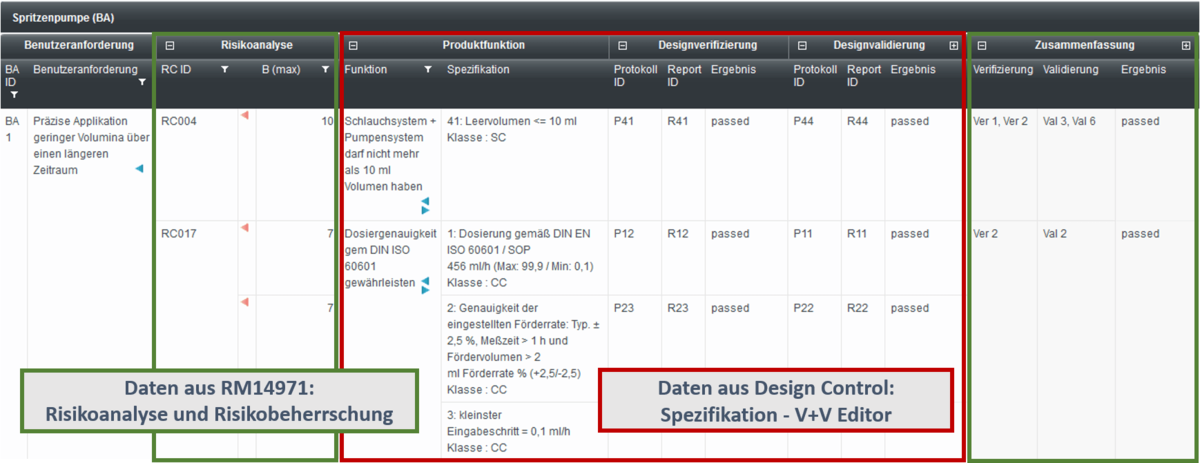Select Dosiergenauigkeit gem DIN ISO cell
Viewport: 1200px width, 463px height.
pyautogui.click(x=391, y=258)
